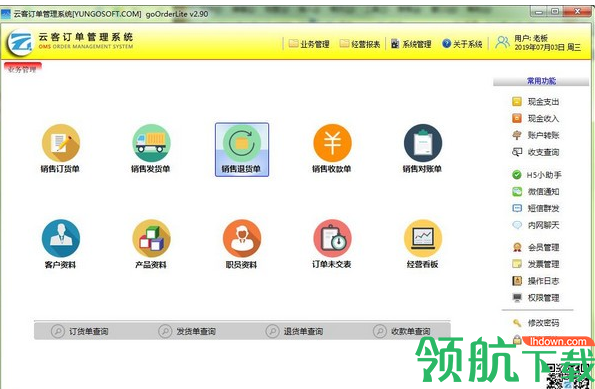Launch H5小助手
This screenshot has height=389, width=595.
click(537, 175)
